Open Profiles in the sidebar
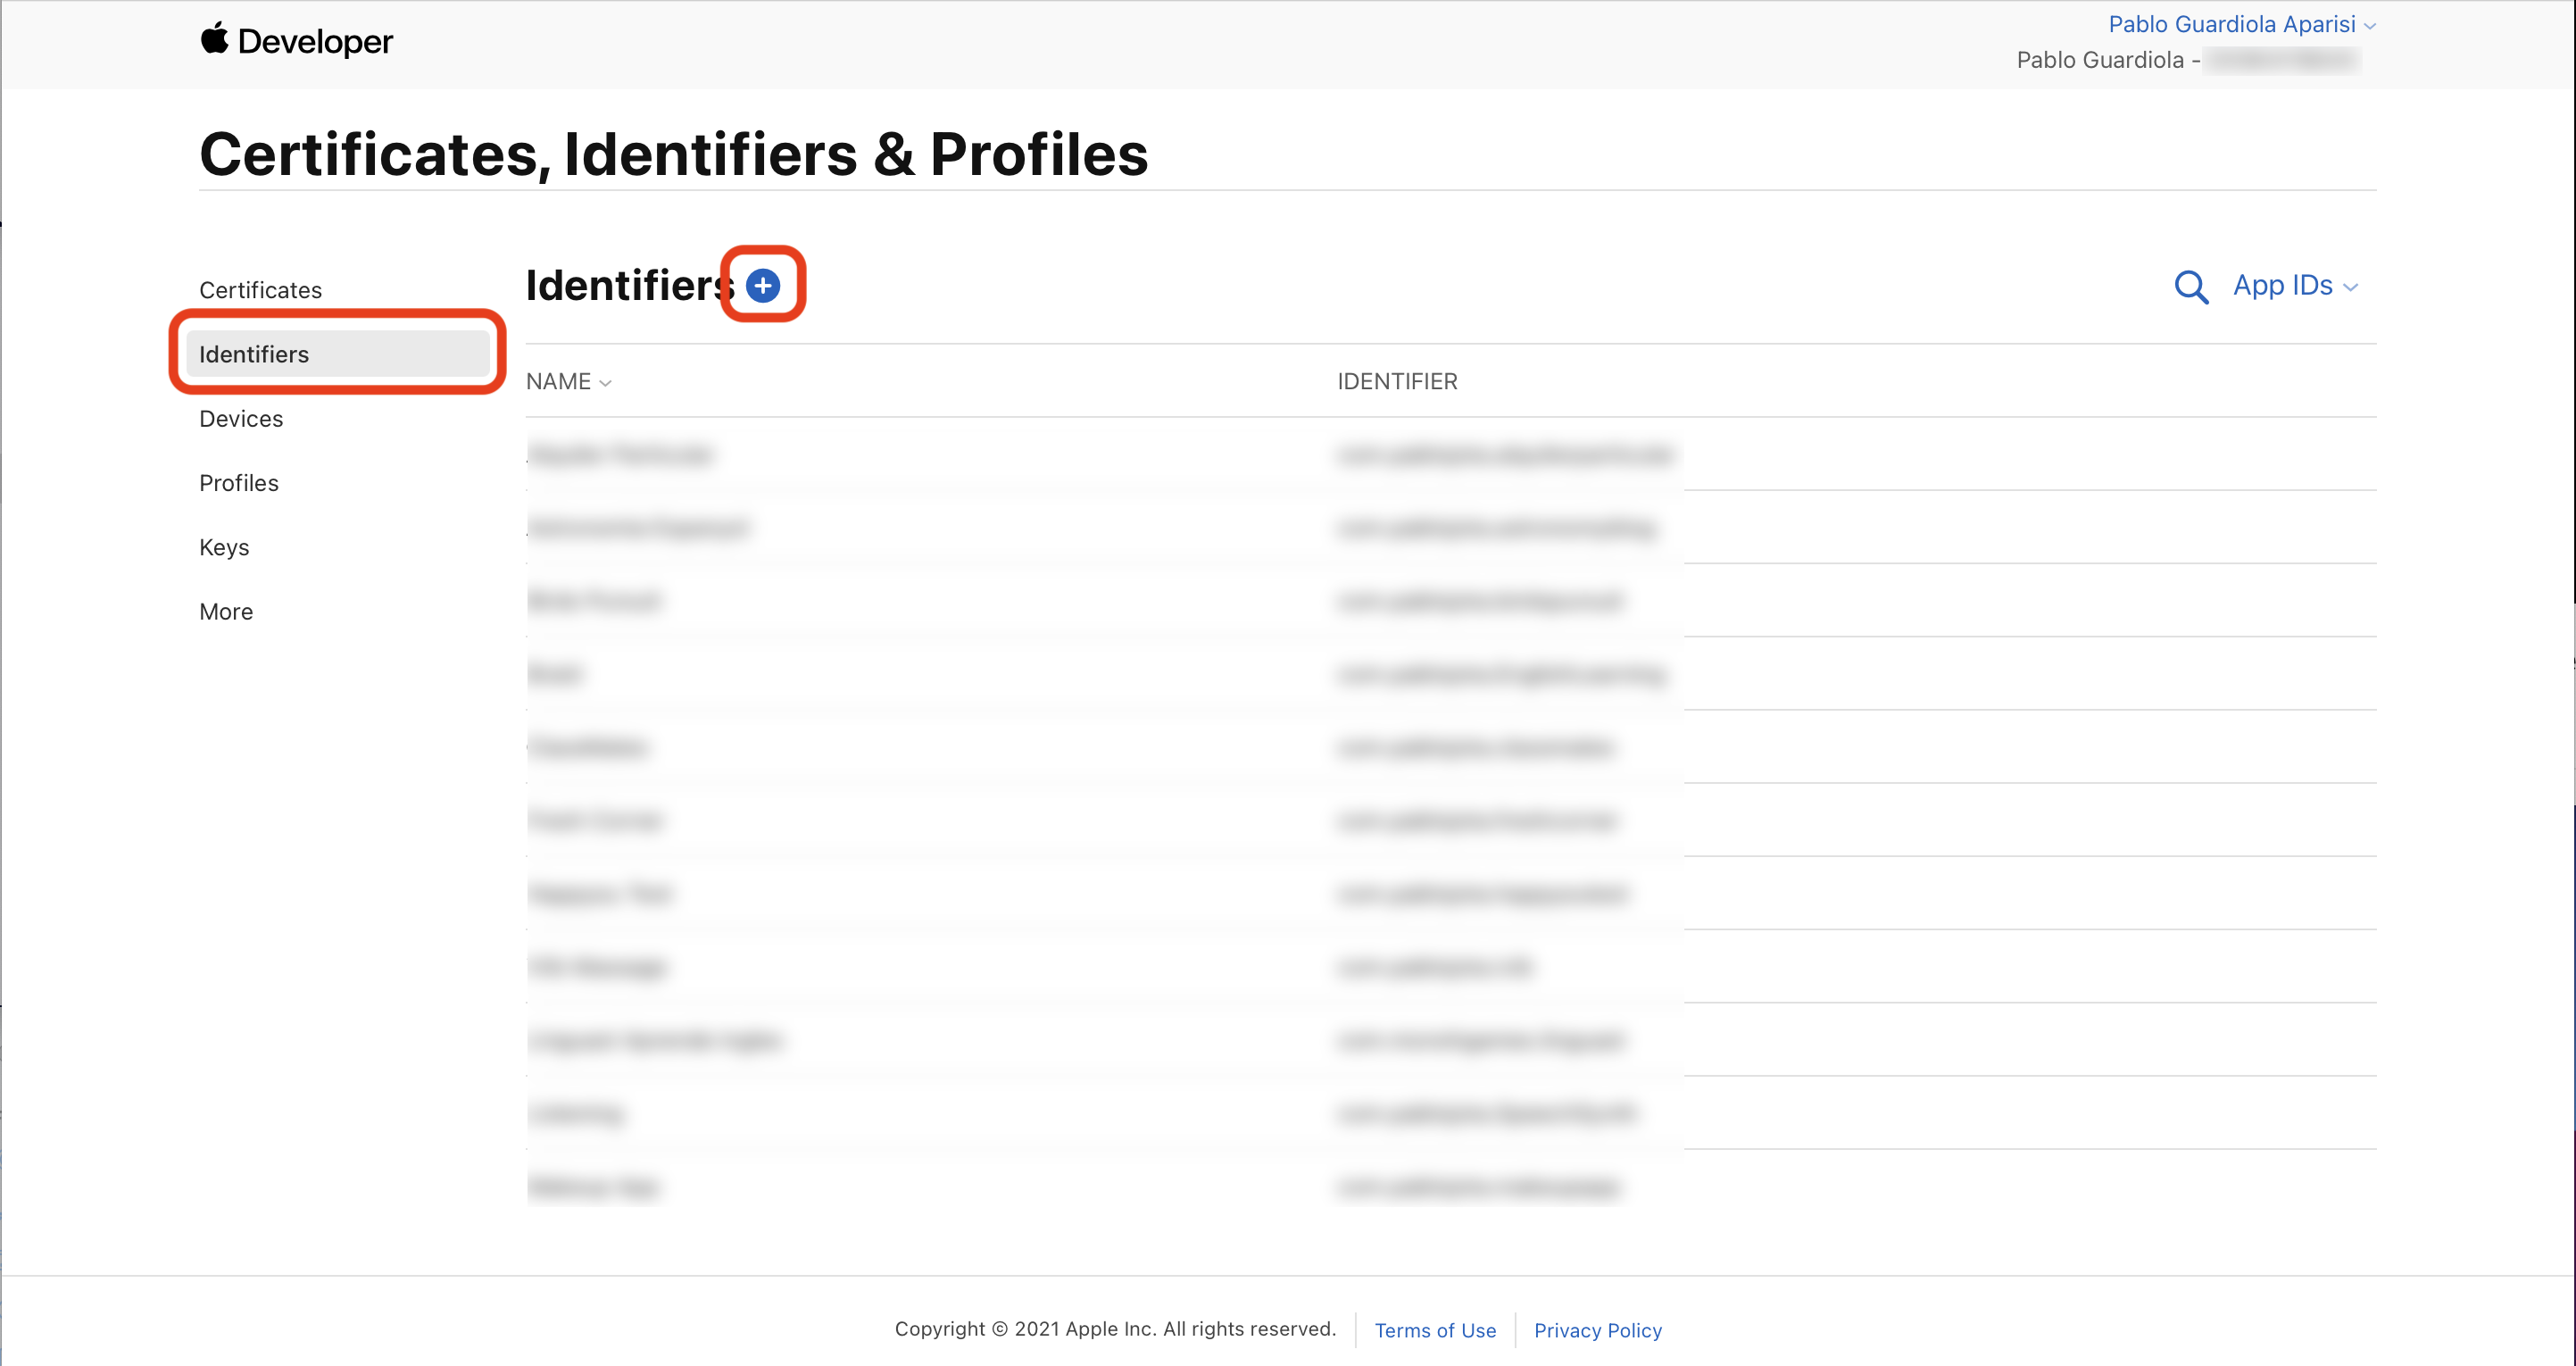The image size is (2576, 1366). (x=239, y=483)
